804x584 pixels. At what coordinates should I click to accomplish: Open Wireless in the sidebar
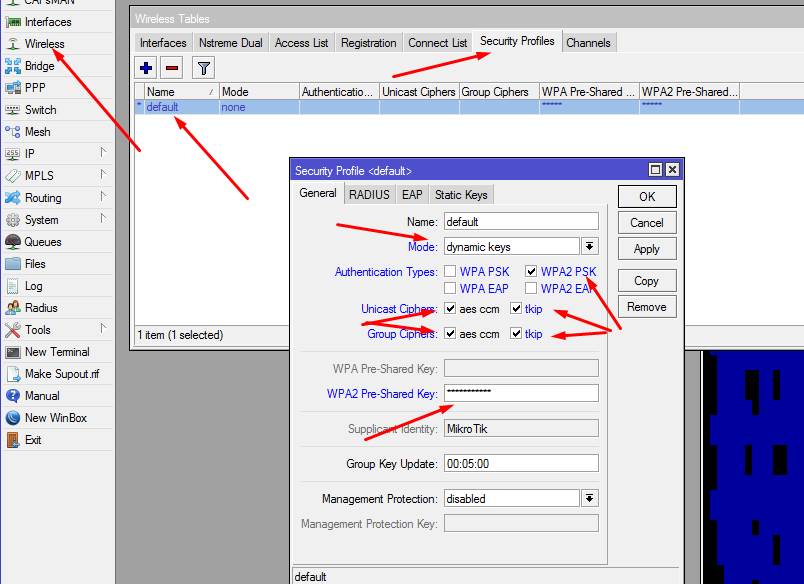44,44
